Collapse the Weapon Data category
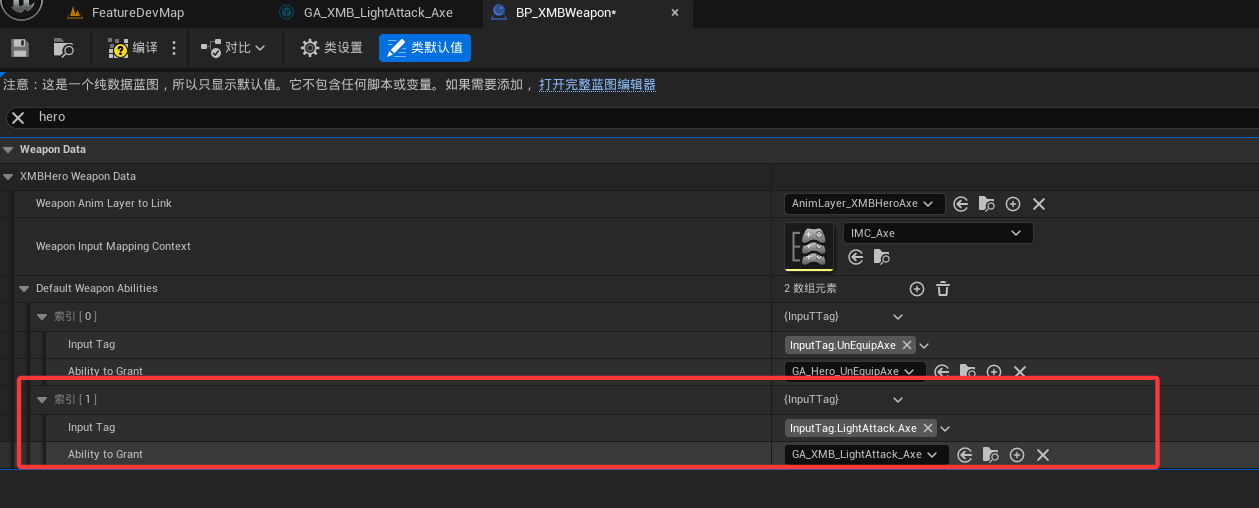 [9, 149]
